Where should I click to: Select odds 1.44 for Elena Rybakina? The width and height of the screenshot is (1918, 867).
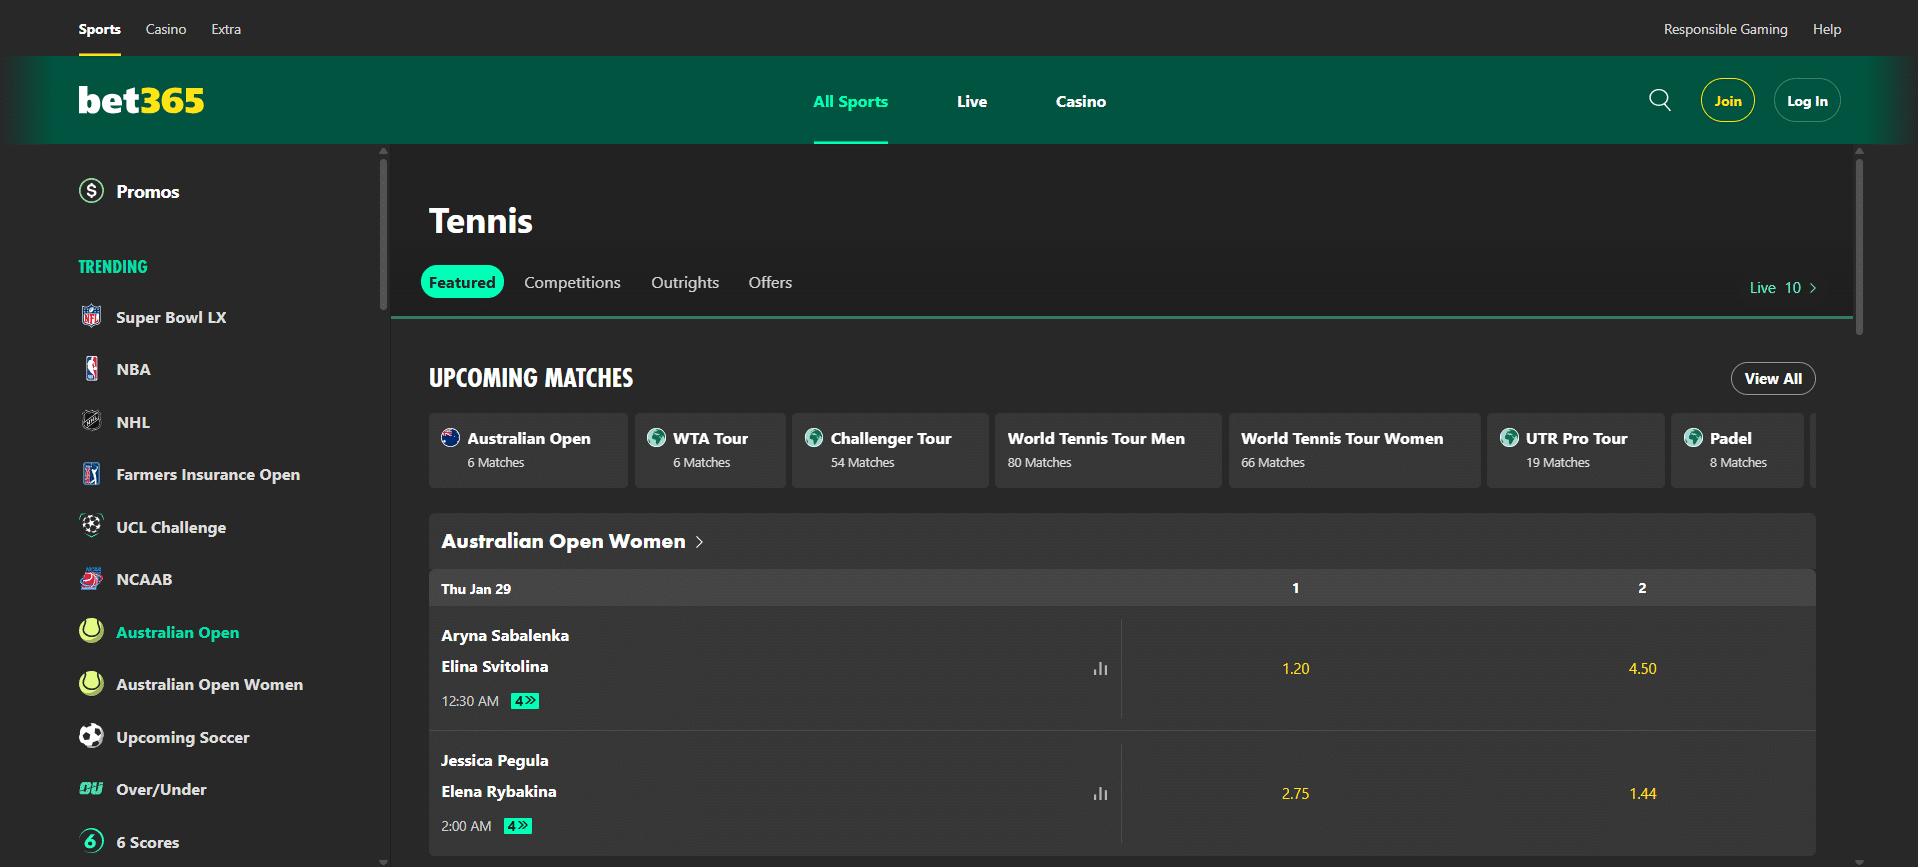[1642, 793]
